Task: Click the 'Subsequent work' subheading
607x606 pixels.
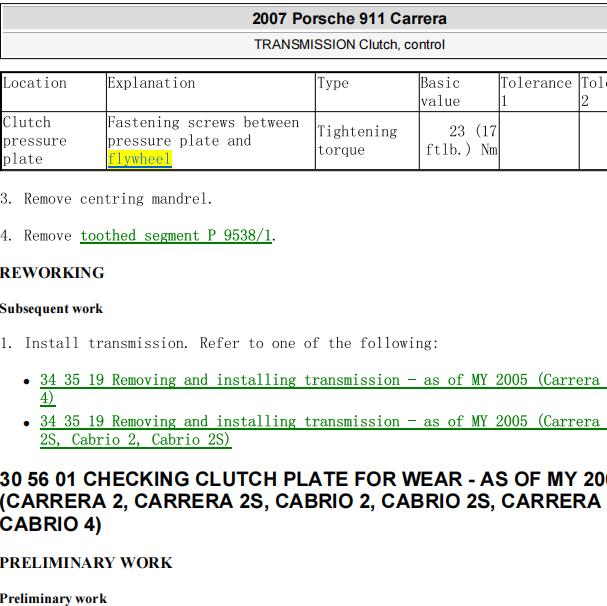Action: coord(51,309)
